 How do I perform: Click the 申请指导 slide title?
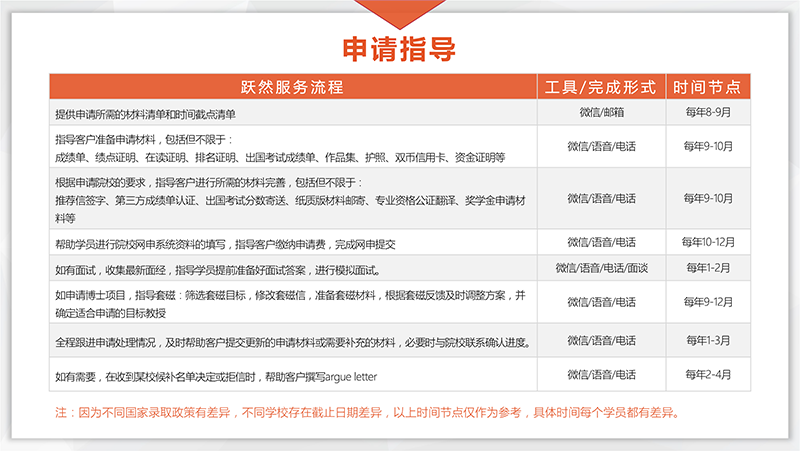pyautogui.click(x=400, y=48)
